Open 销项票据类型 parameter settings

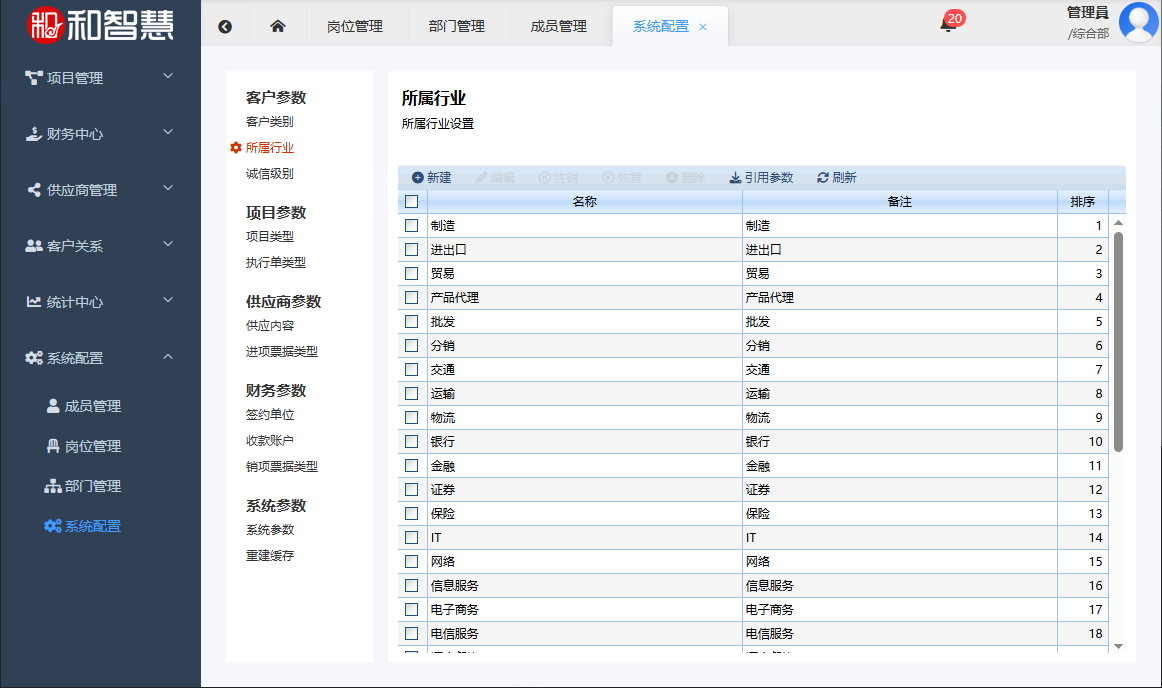coord(282,466)
